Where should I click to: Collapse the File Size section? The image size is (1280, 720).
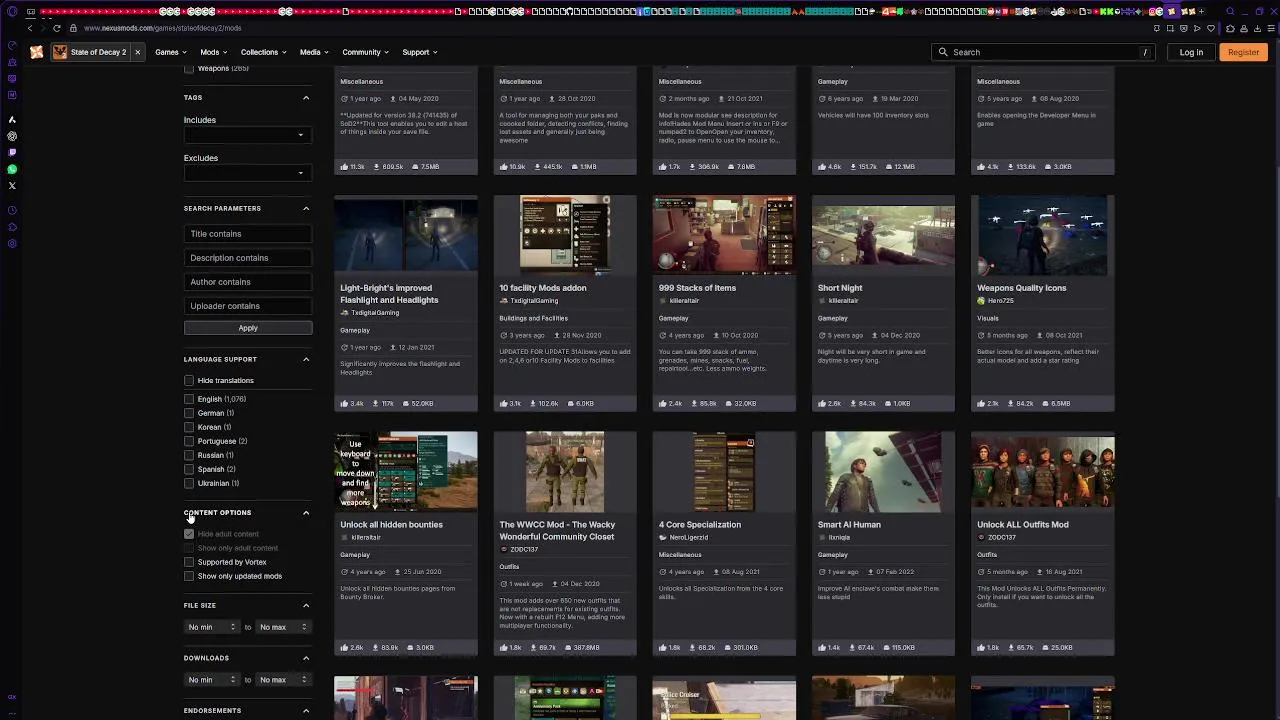pyautogui.click(x=306, y=605)
